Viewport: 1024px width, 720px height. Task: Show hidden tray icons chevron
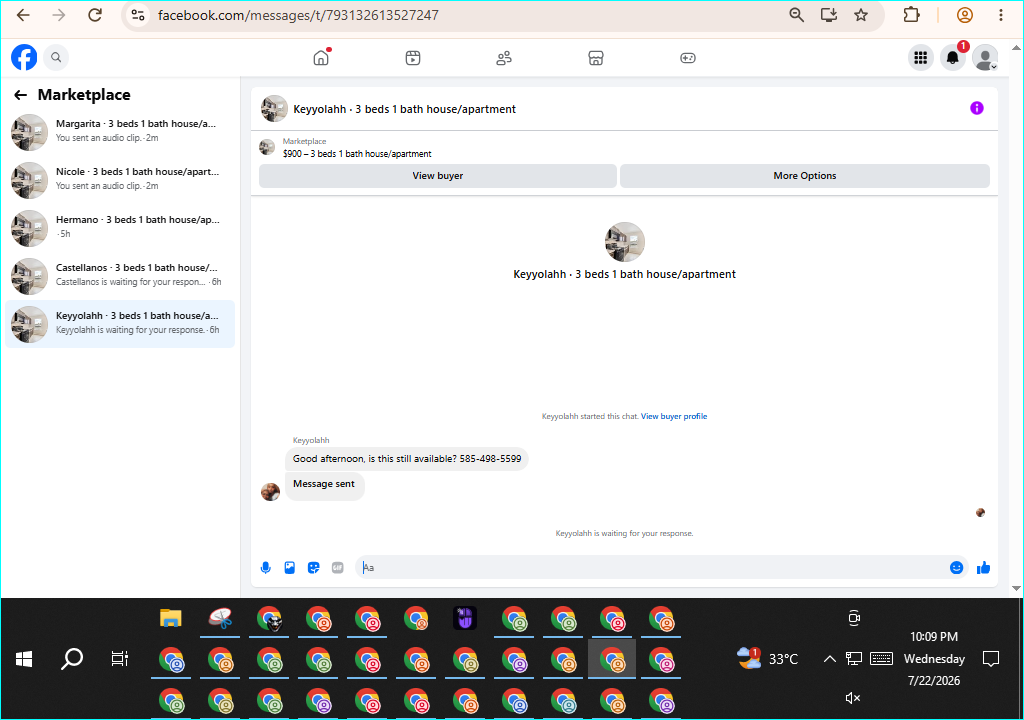pos(829,659)
